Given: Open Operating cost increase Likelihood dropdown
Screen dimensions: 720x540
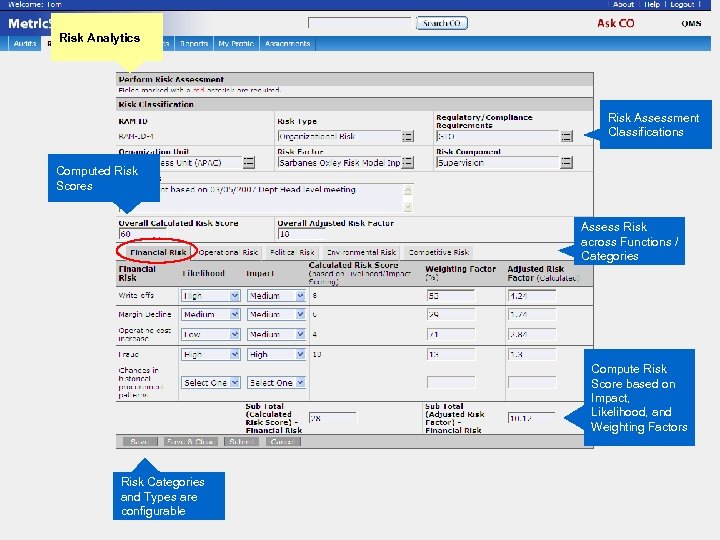Looking at the screenshot, I should [211, 334].
